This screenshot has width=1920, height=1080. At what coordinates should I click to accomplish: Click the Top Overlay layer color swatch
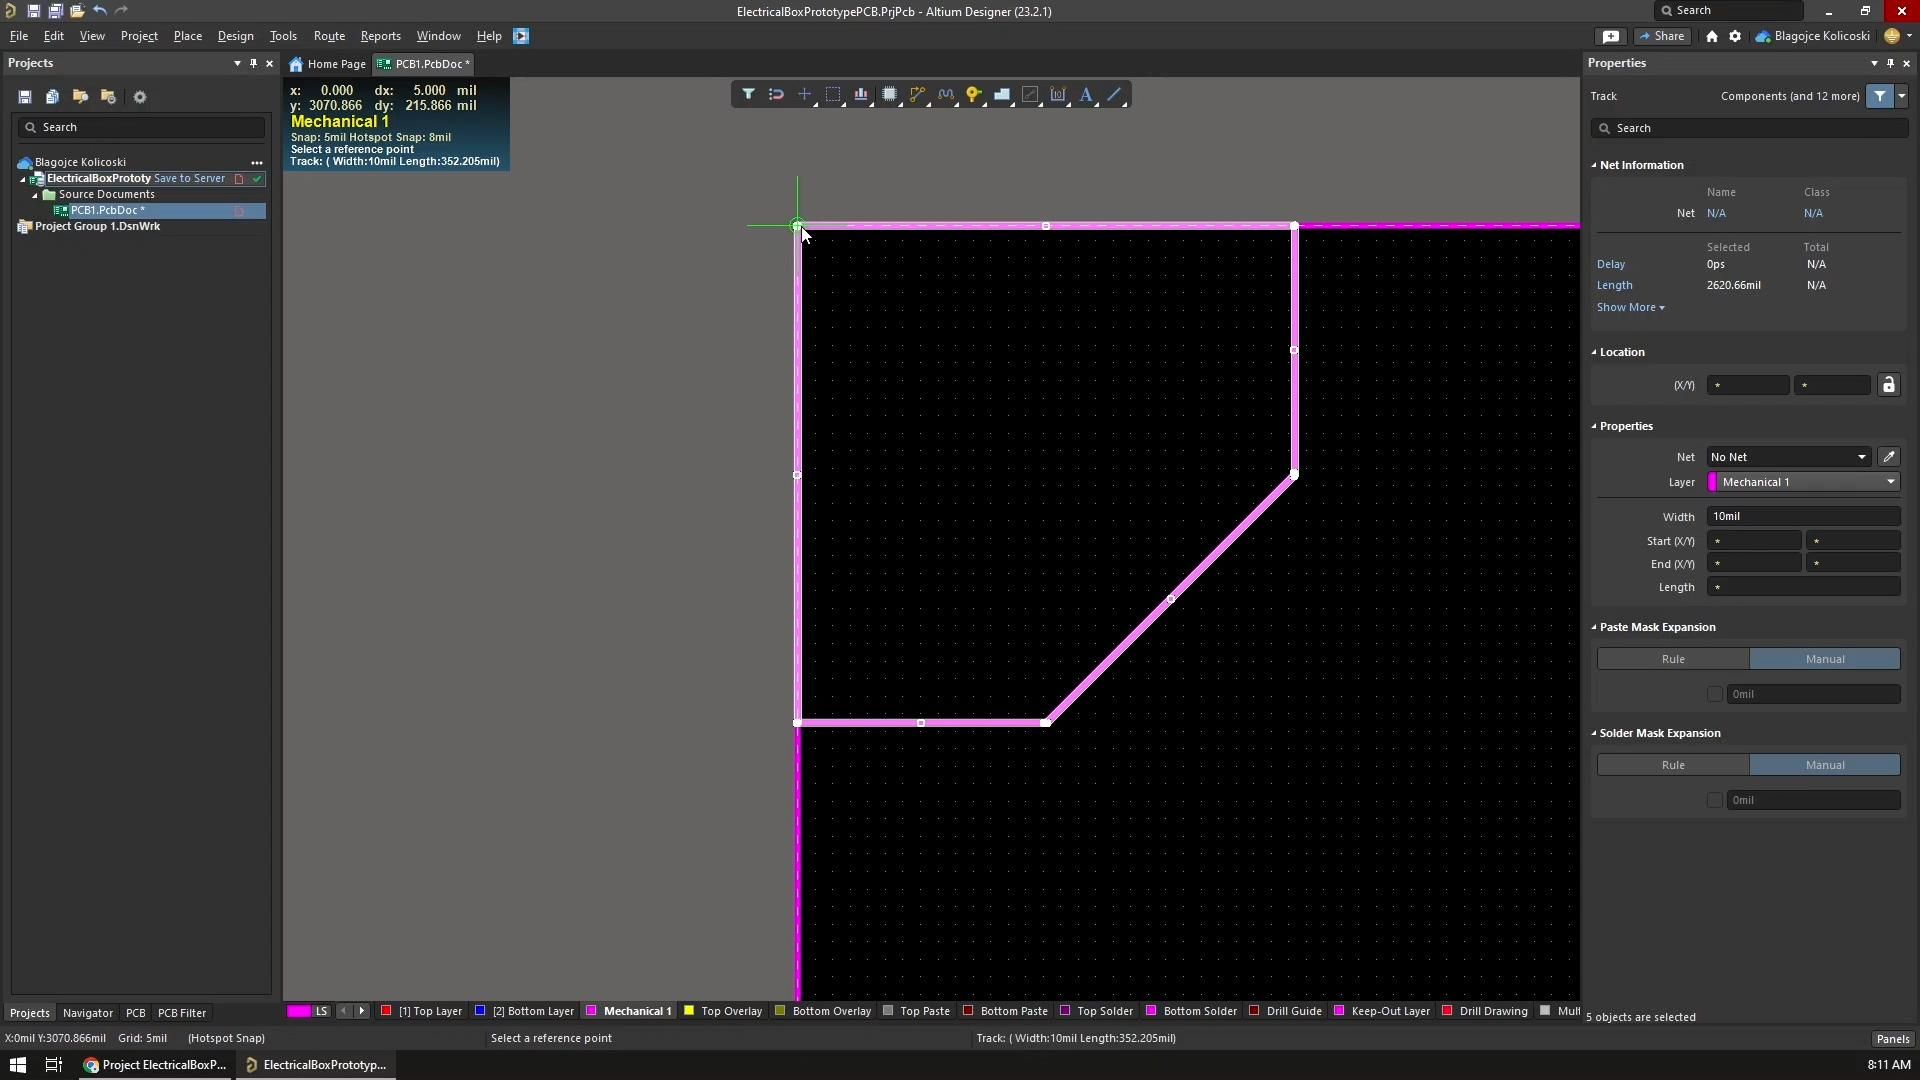click(689, 1011)
